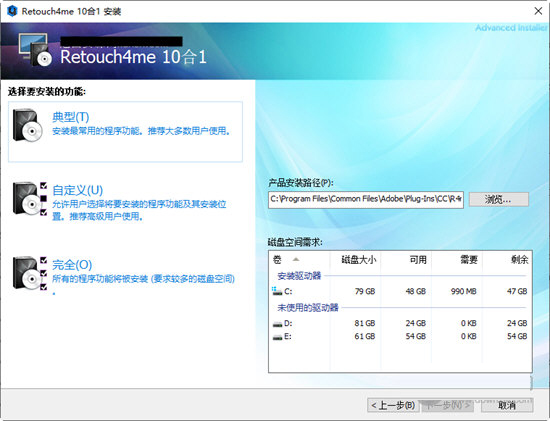The height and width of the screenshot is (421, 550).
Task: Click the 990 MB required space cell
Action: click(463, 291)
